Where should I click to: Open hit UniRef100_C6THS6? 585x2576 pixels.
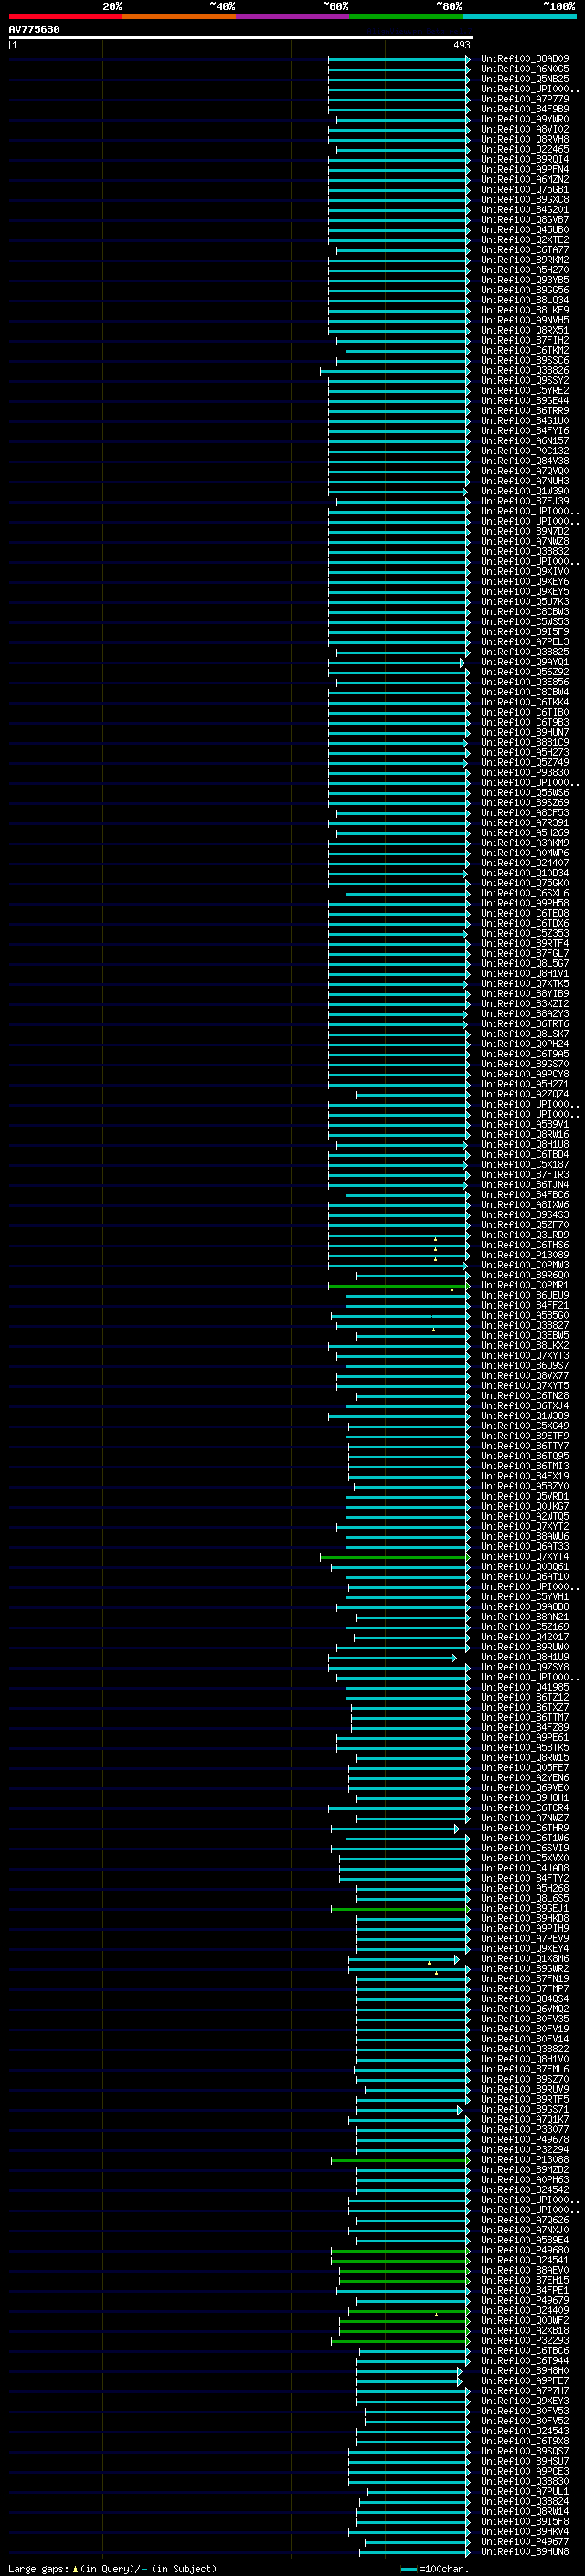524,1245
